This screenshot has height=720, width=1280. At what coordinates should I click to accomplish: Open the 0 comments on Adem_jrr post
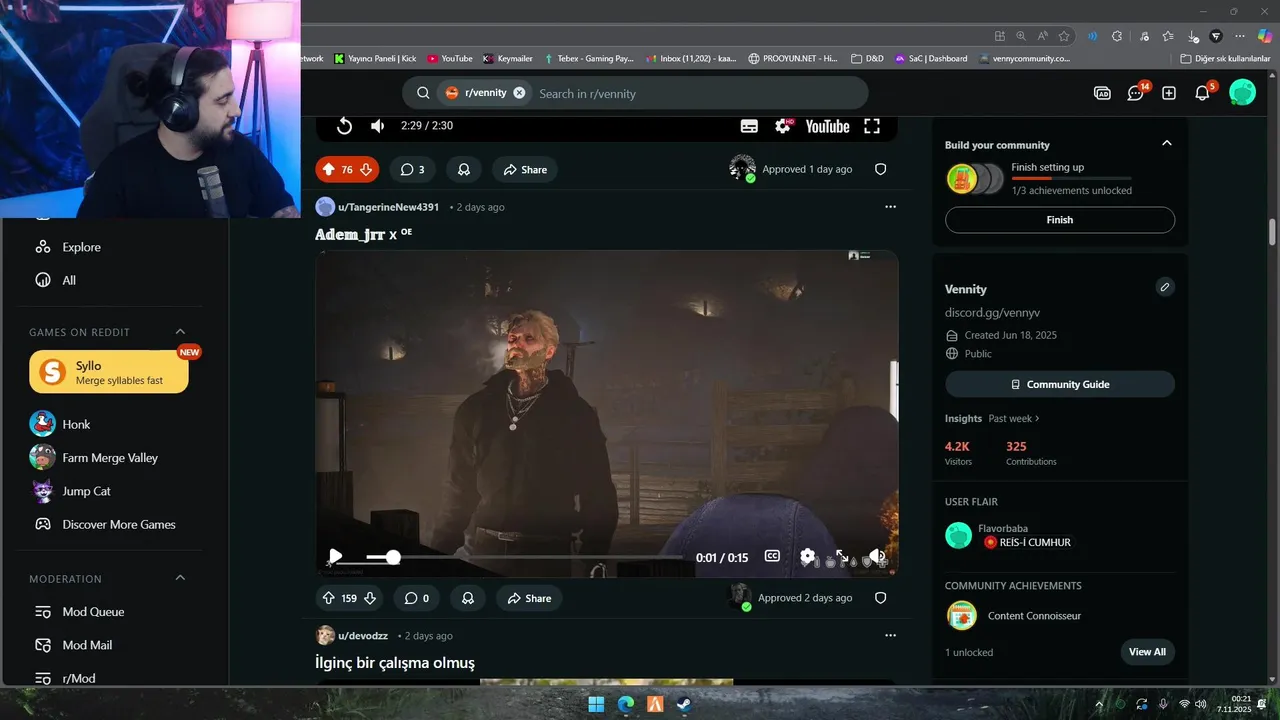coord(416,598)
